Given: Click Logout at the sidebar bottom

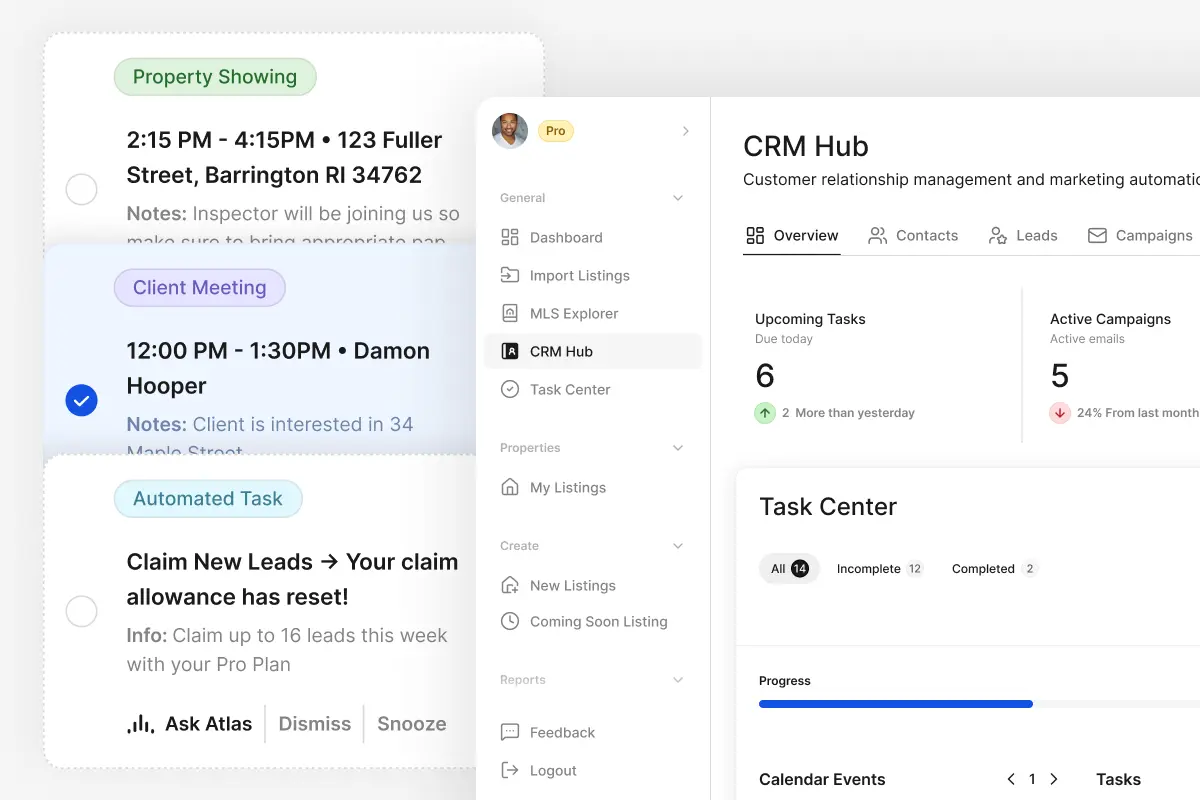Looking at the screenshot, I should pyautogui.click(x=510, y=770).
